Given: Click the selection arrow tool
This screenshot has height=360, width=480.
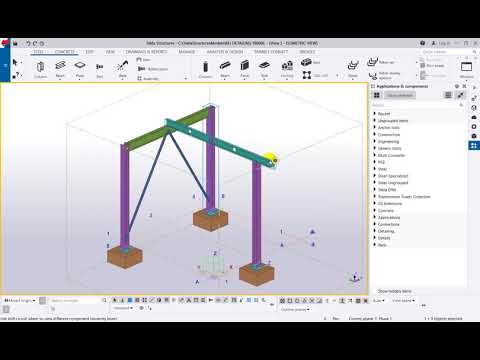Looking at the screenshot, I should [15, 62].
